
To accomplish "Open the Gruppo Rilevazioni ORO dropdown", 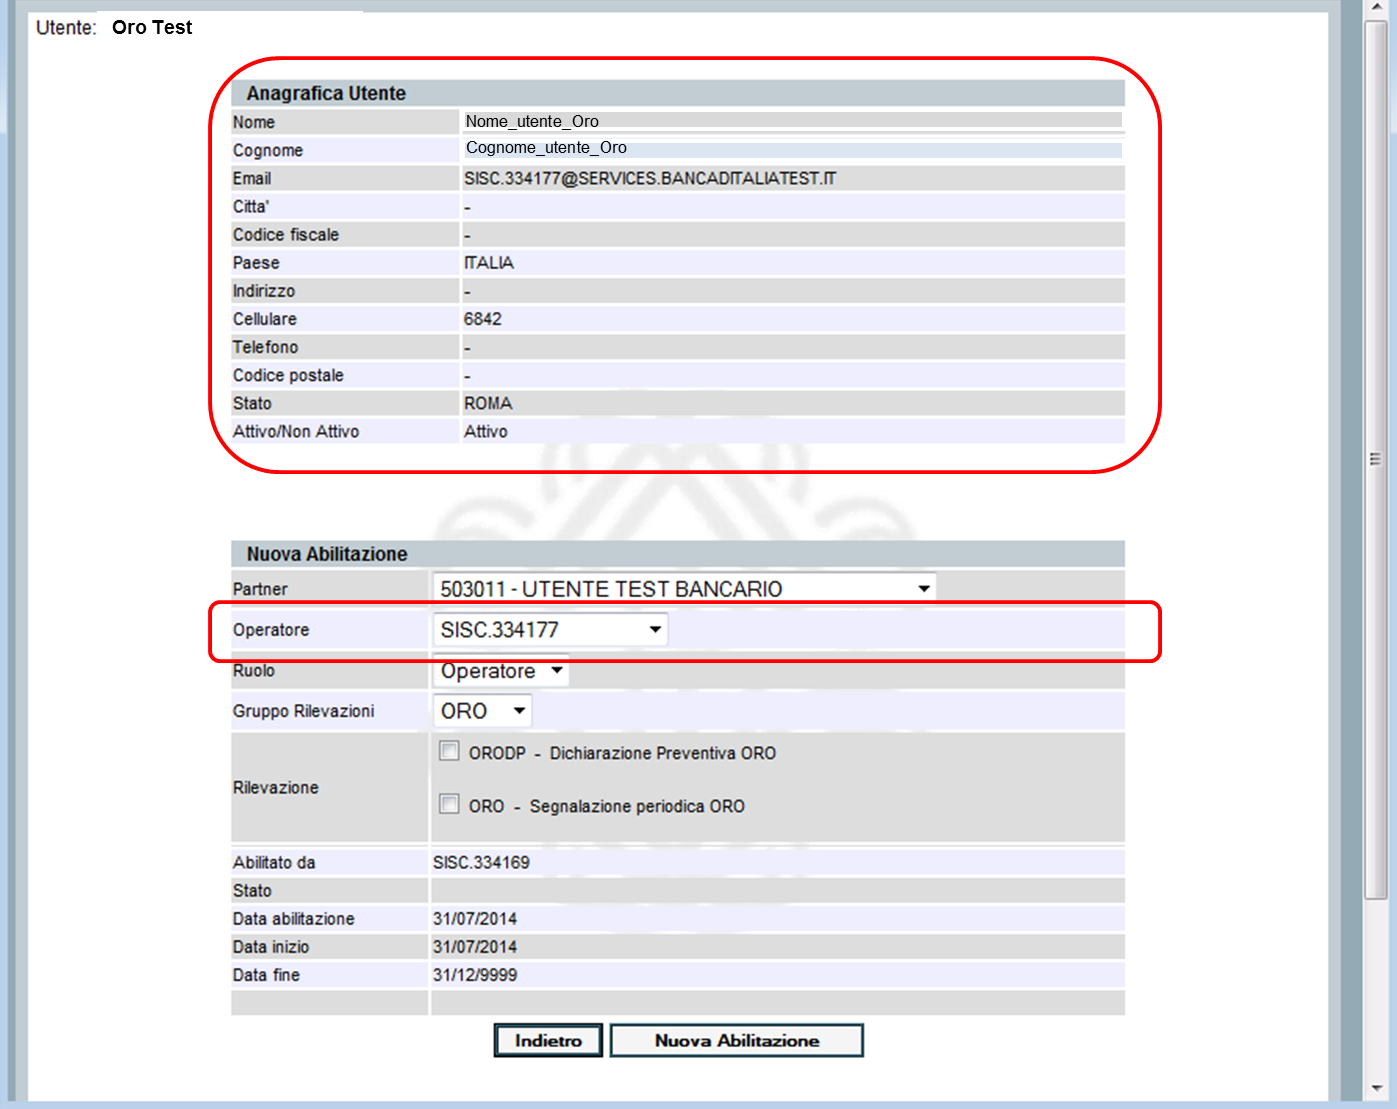I will coord(482,711).
